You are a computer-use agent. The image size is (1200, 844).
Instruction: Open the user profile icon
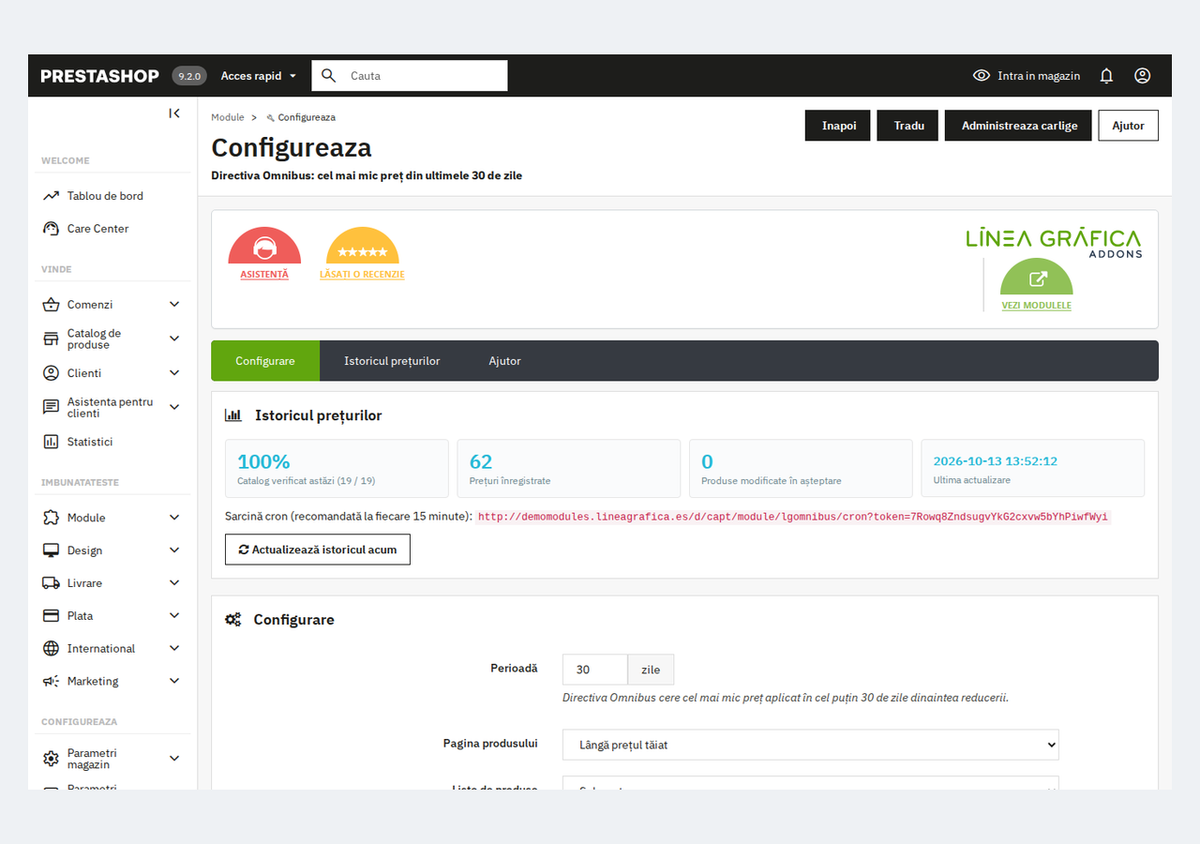coord(1142,75)
